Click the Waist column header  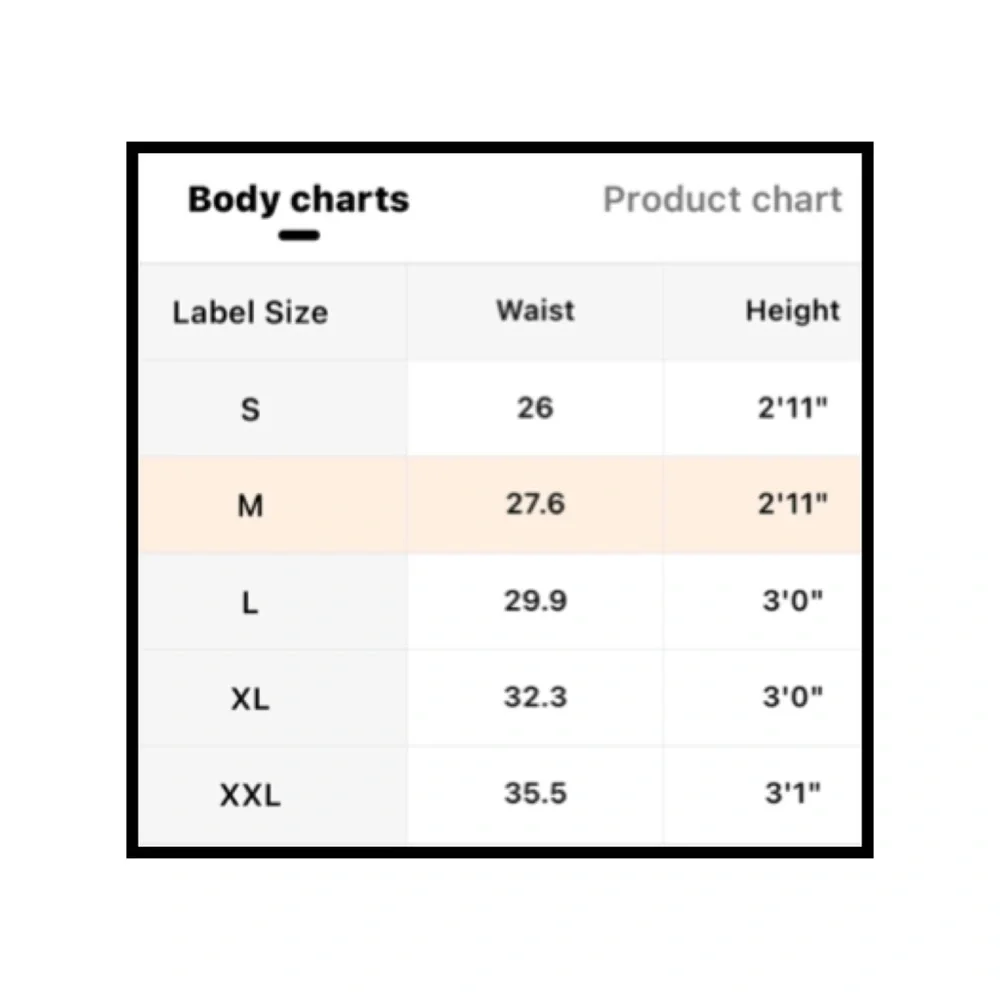click(535, 311)
